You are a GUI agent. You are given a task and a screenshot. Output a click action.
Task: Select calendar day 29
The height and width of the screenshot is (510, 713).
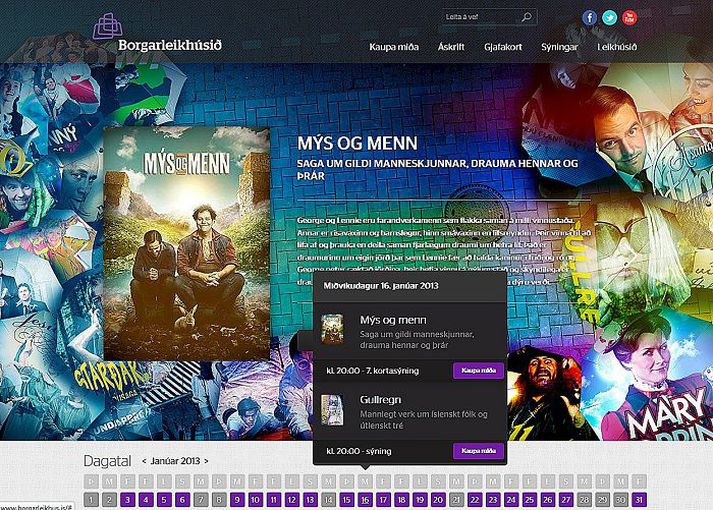(x=603, y=500)
